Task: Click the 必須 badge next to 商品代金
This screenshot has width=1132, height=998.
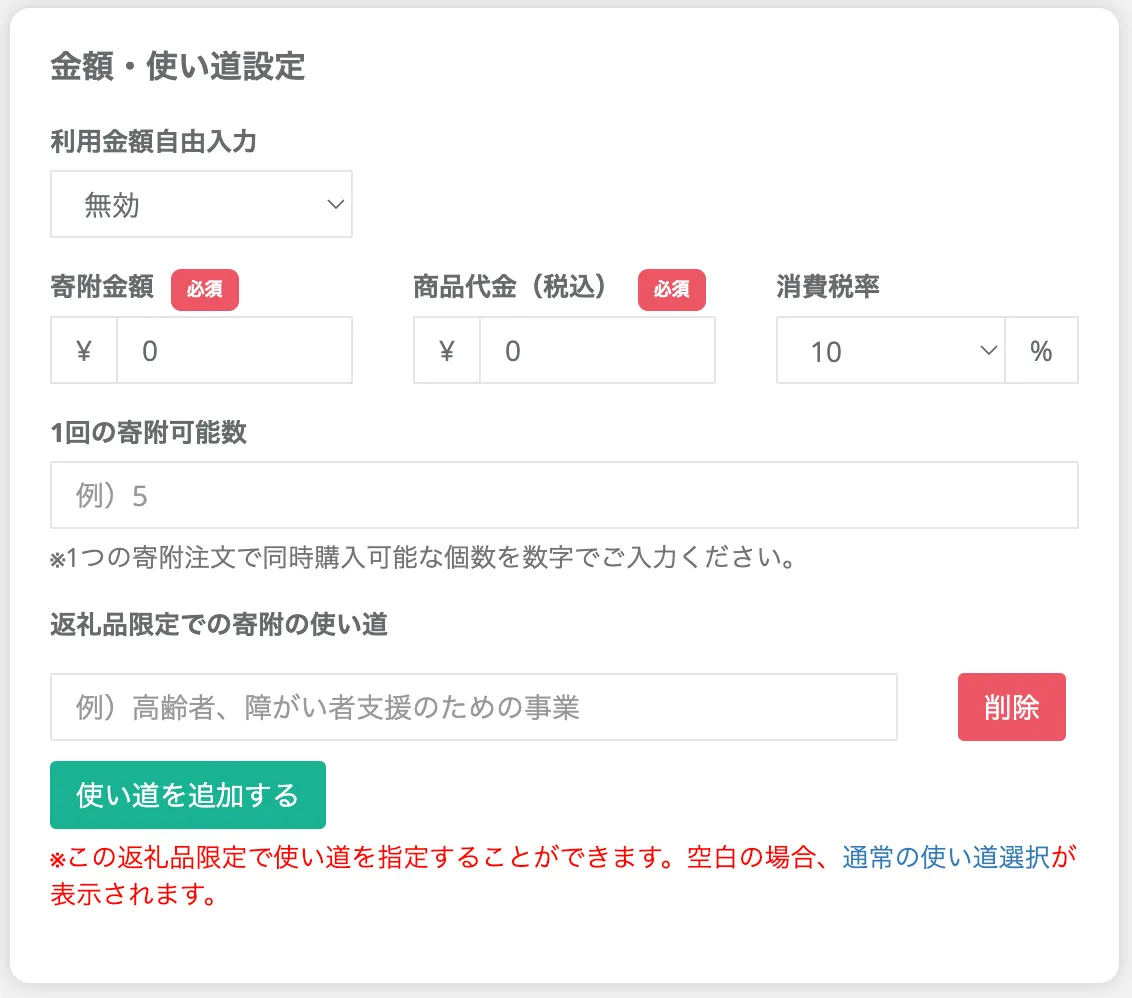Action: tap(671, 290)
